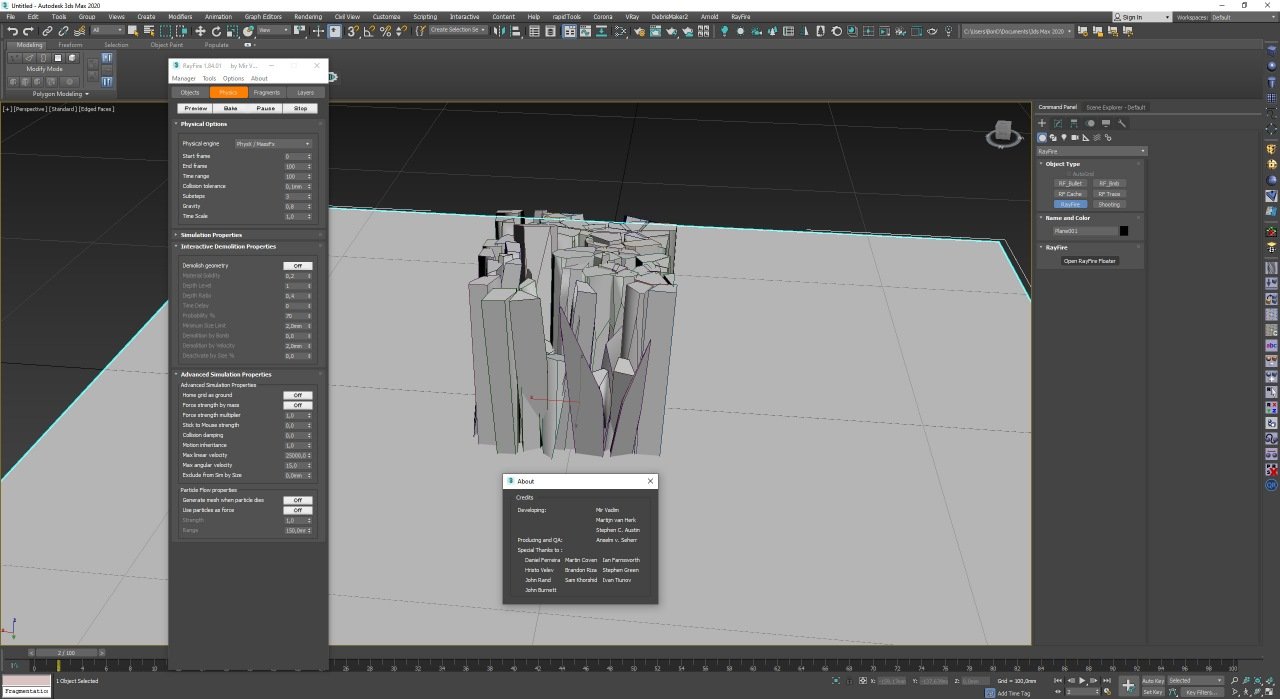This screenshot has height=699, width=1280.
Task: Collapse the Object Type rollout
Action: (1063, 164)
